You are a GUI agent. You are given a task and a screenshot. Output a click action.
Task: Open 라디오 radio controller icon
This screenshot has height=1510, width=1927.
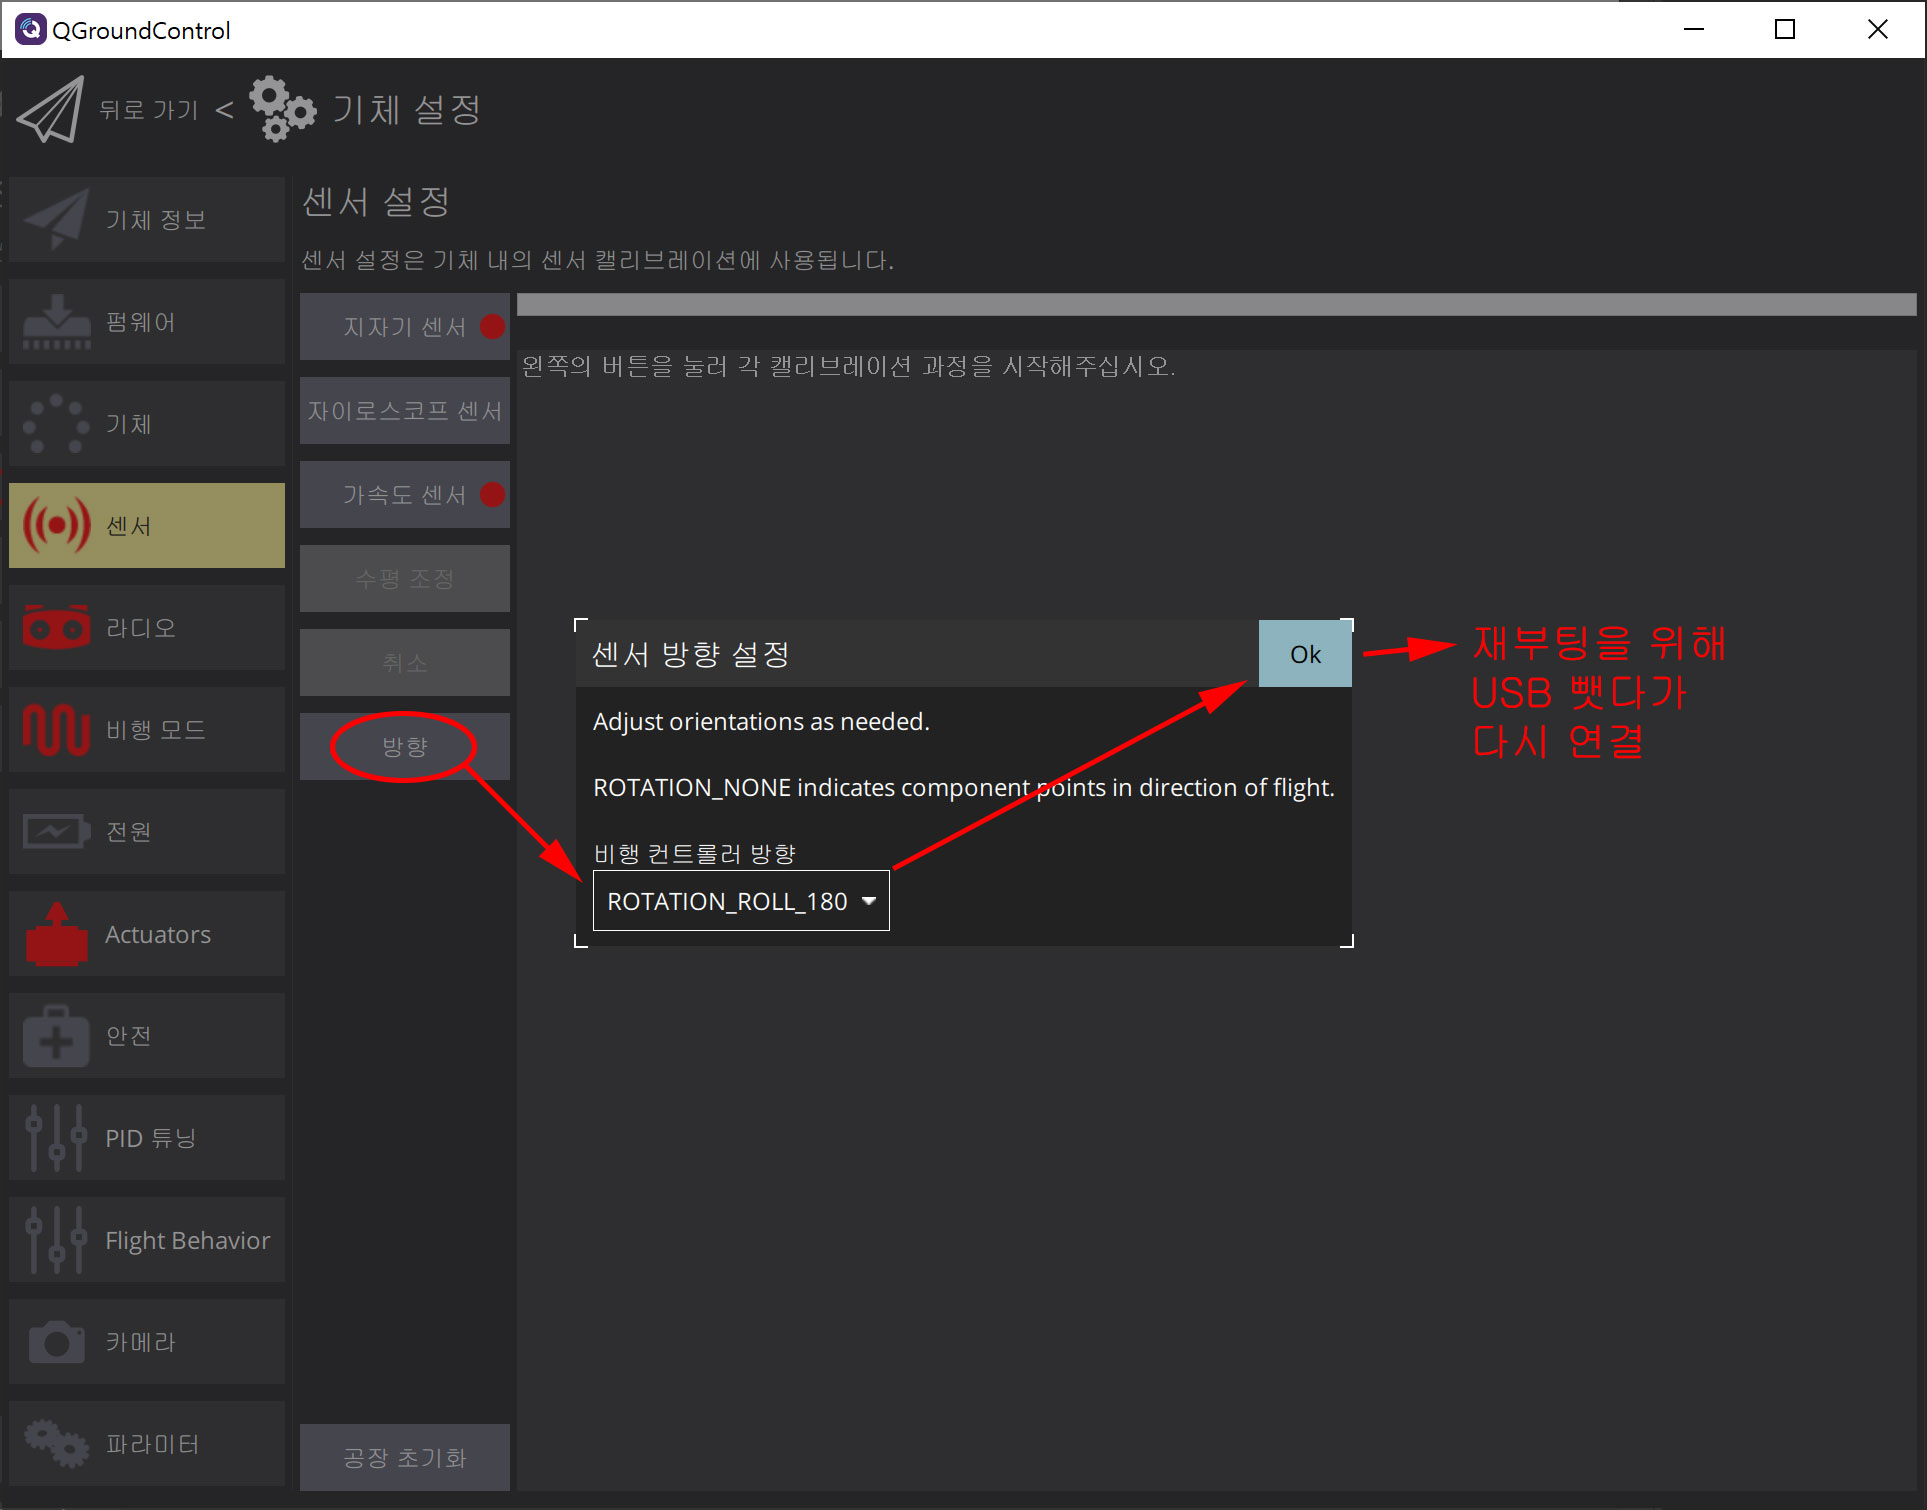click(56, 628)
